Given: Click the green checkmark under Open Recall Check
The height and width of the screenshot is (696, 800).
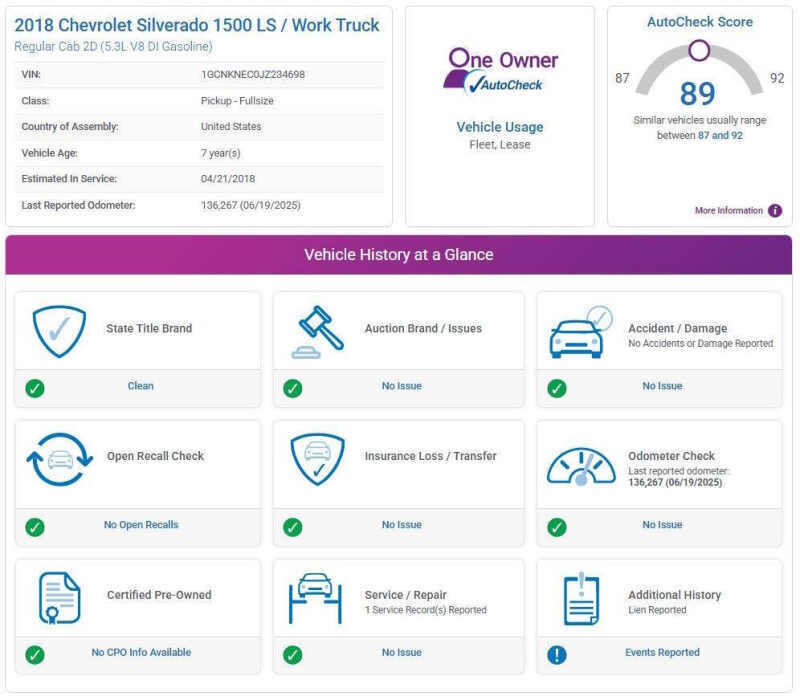Looking at the screenshot, I should pos(35,526).
